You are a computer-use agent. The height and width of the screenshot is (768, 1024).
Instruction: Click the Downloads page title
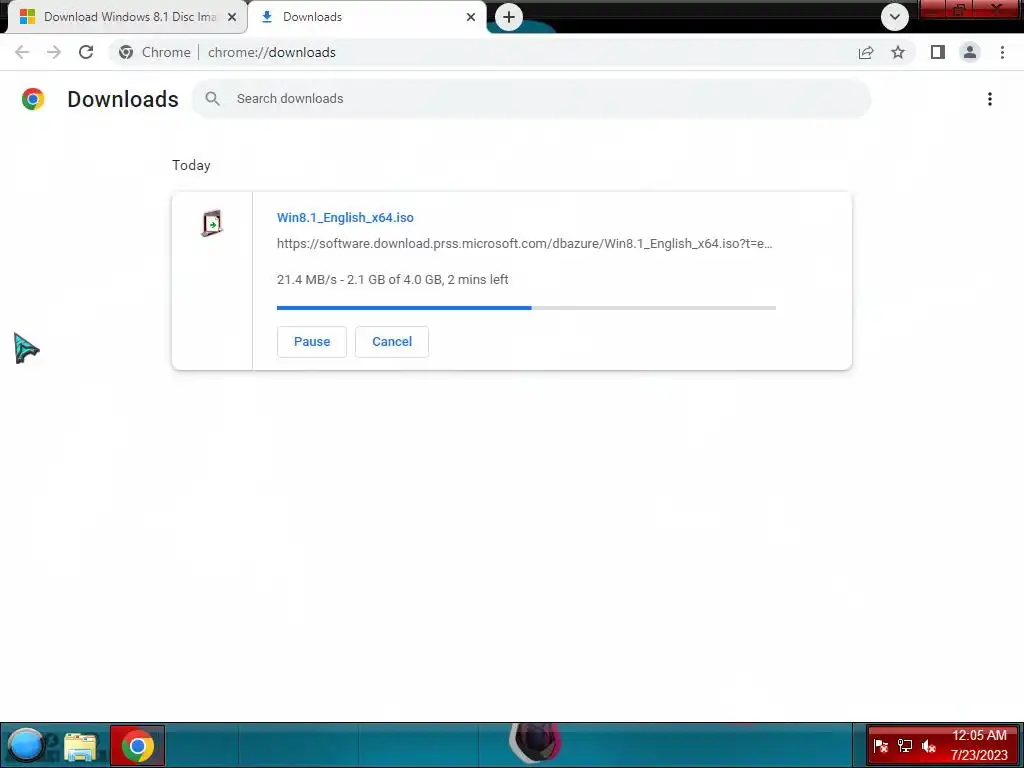coord(123,99)
